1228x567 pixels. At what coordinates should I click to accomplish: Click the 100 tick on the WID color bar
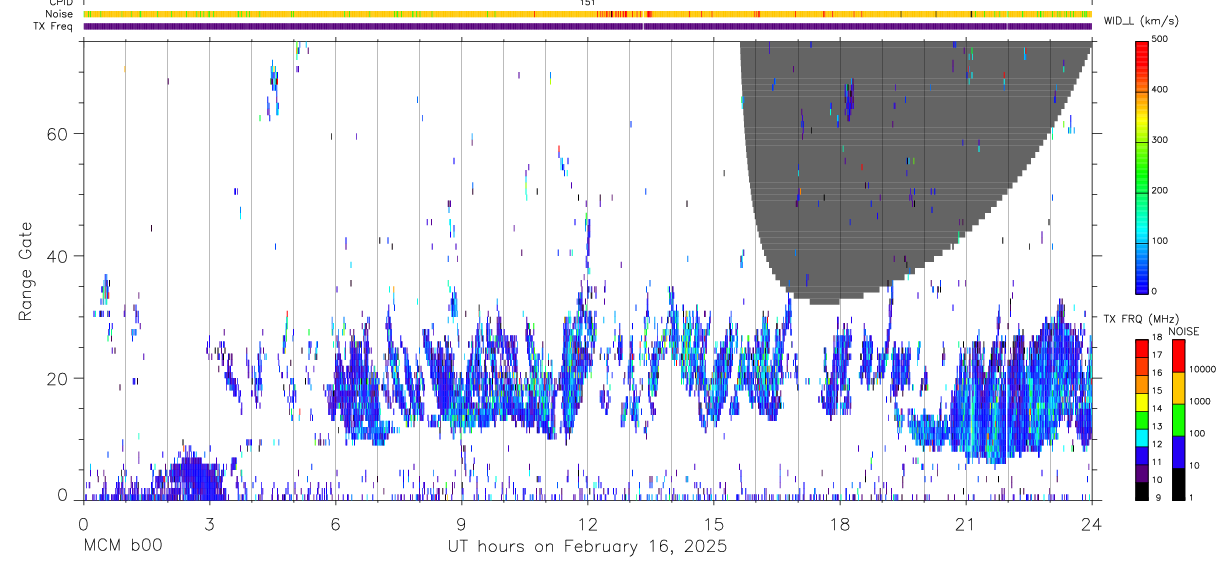tap(1160, 241)
